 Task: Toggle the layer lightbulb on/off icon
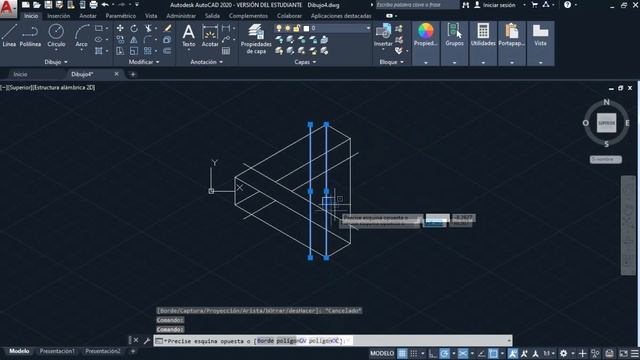click(x=279, y=28)
